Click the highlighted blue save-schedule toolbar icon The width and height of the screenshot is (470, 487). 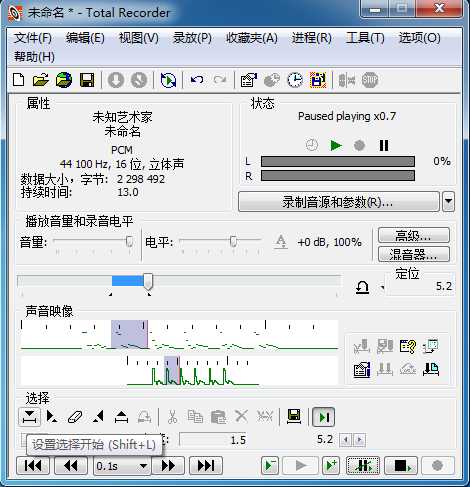coord(318,80)
